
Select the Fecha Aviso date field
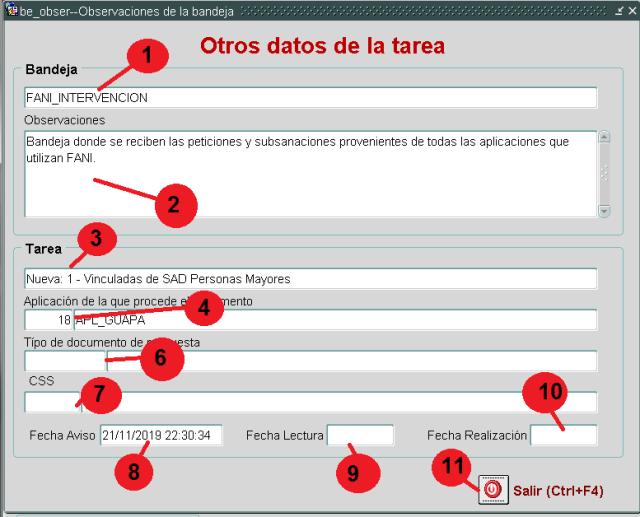160,436
